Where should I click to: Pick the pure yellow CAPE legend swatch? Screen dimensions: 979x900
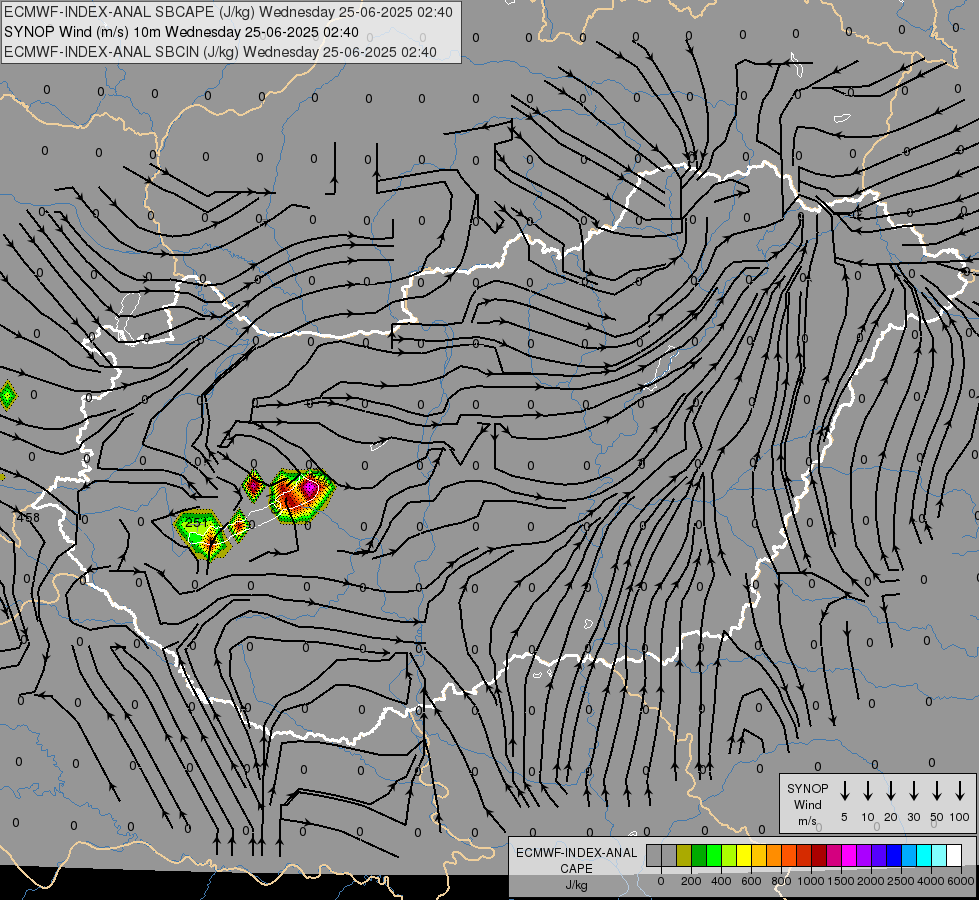pos(744,855)
